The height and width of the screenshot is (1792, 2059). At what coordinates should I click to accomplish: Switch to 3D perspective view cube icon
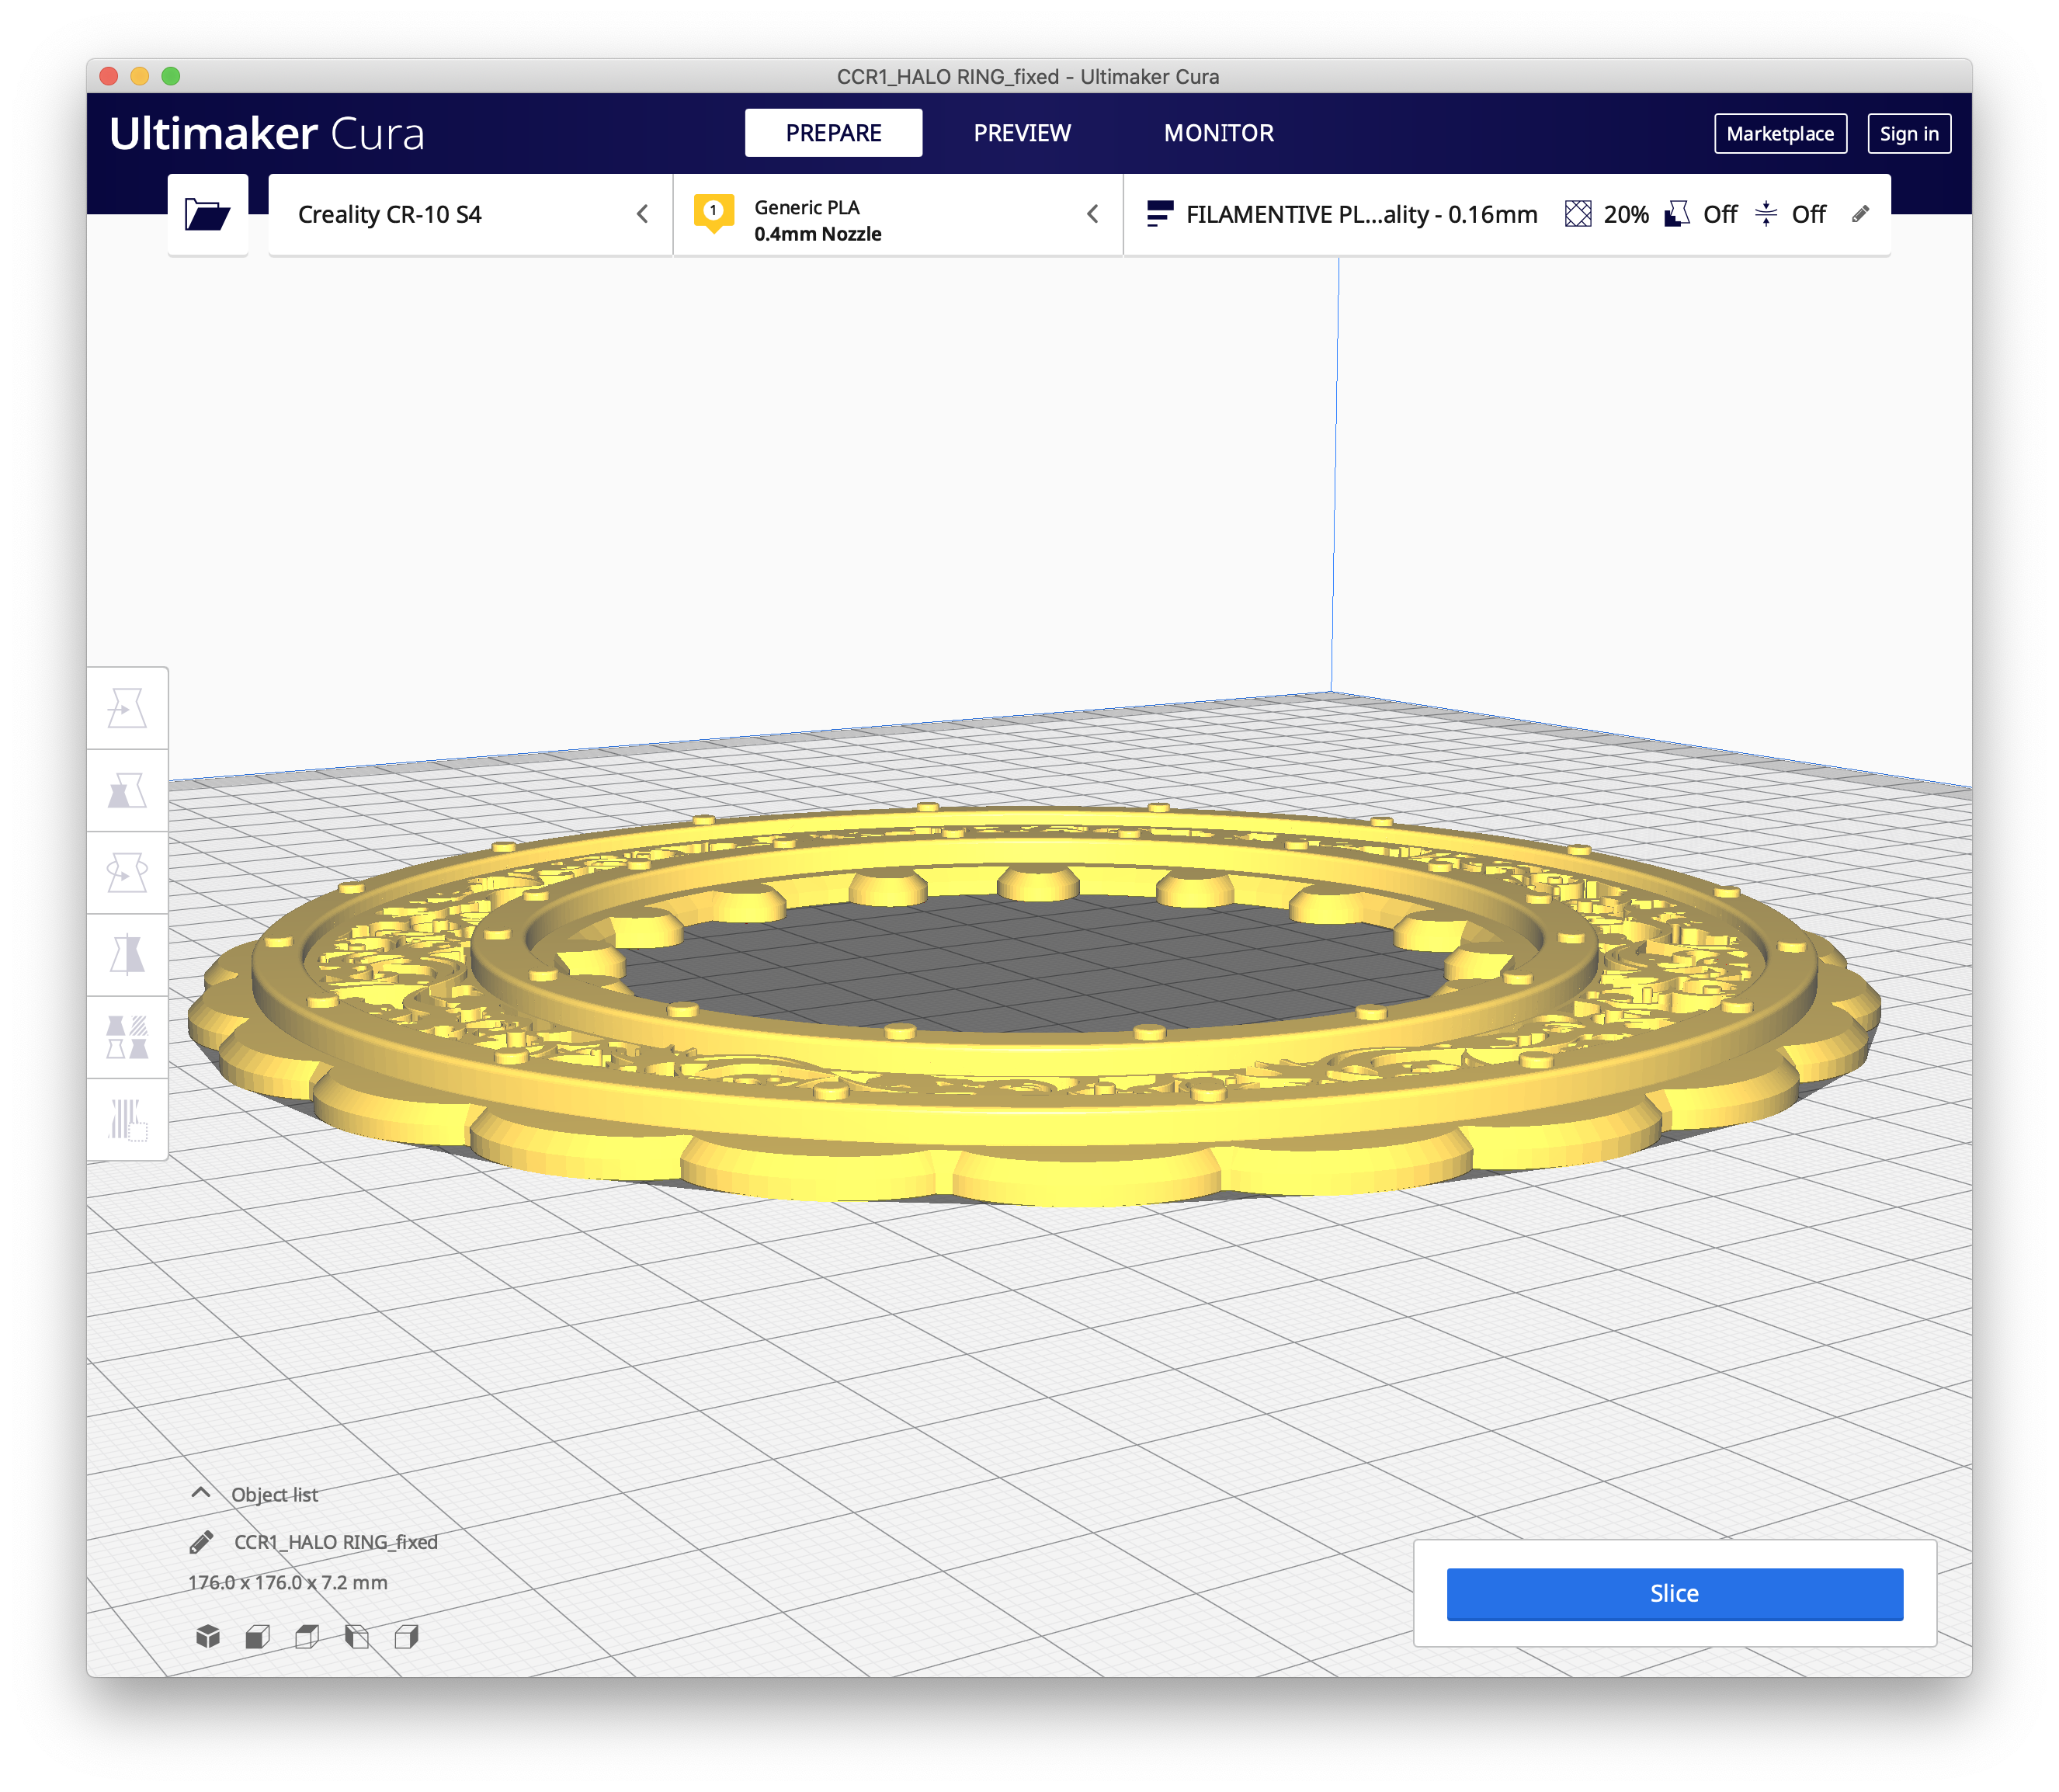pyautogui.click(x=208, y=1636)
